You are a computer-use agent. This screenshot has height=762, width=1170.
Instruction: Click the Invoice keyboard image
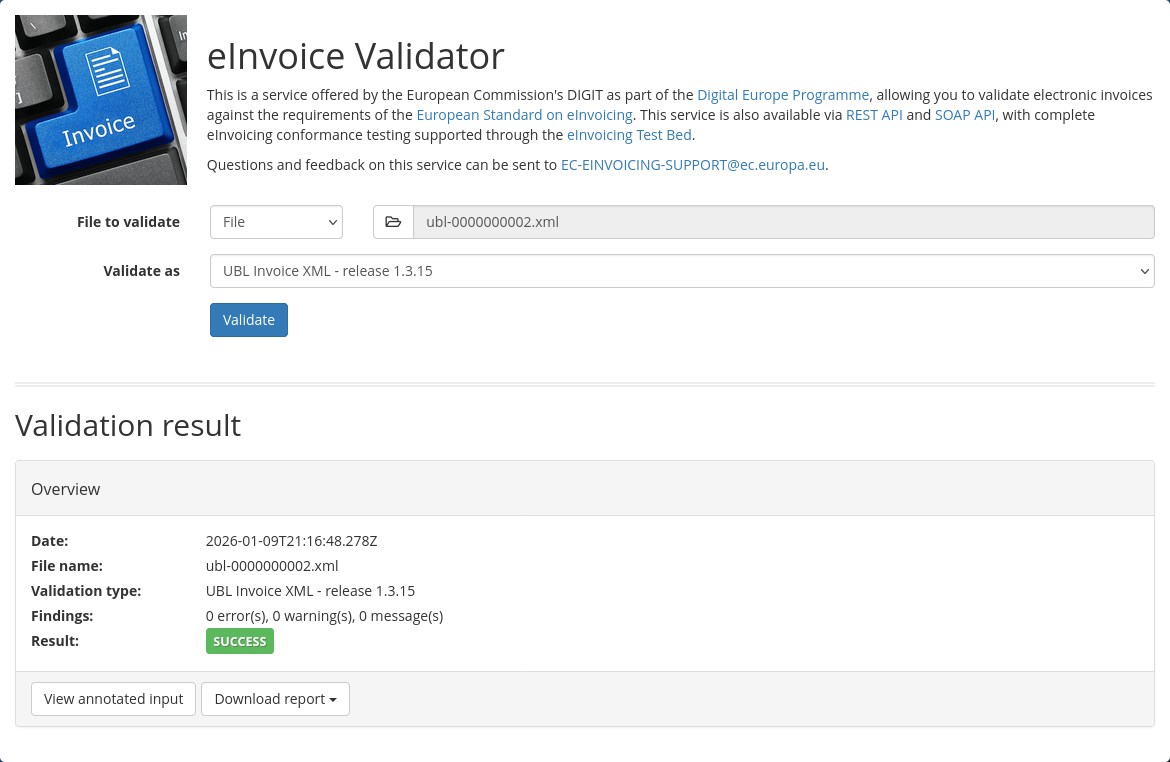[x=101, y=100]
